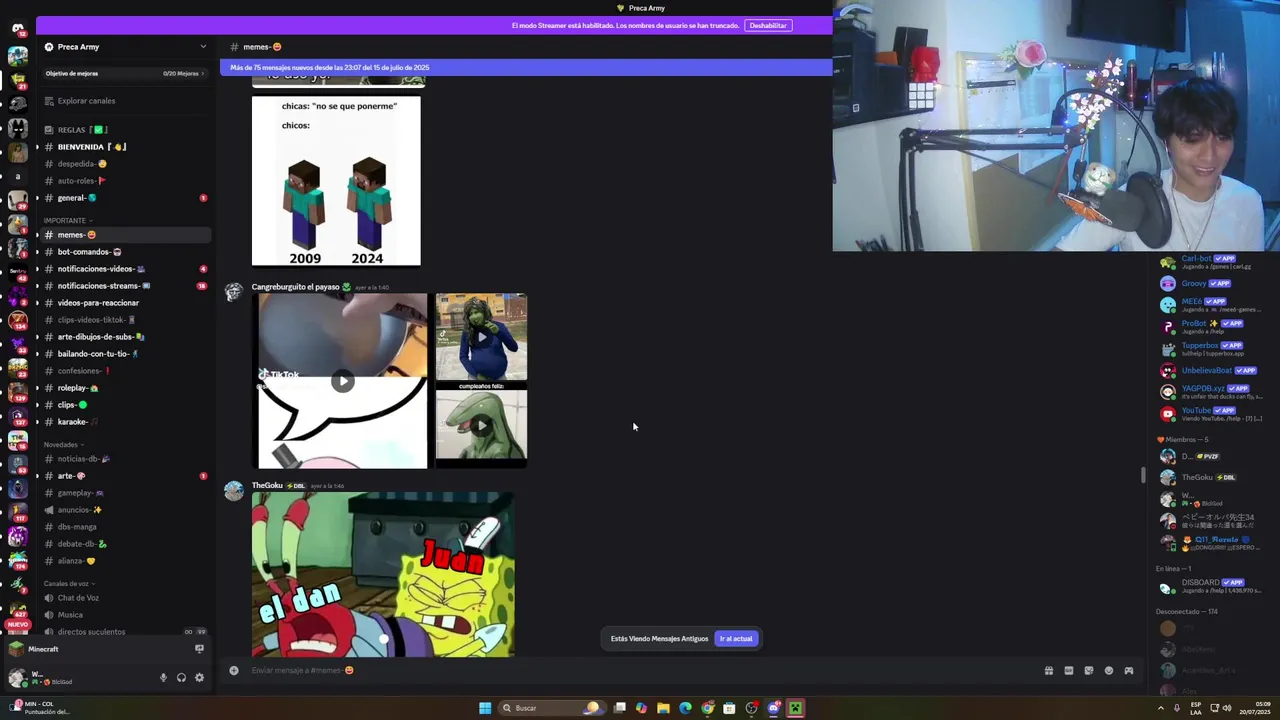
Task: Open the SpongeBob el dan Juan meme
Action: tap(383, 574)
